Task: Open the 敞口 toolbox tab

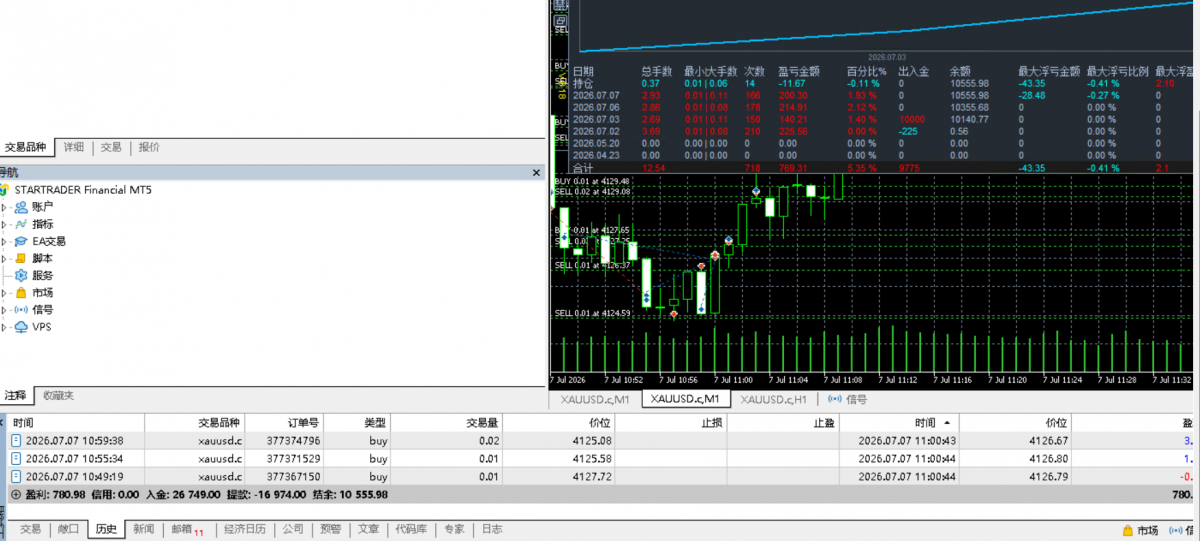Action: [x=67, y=530]
